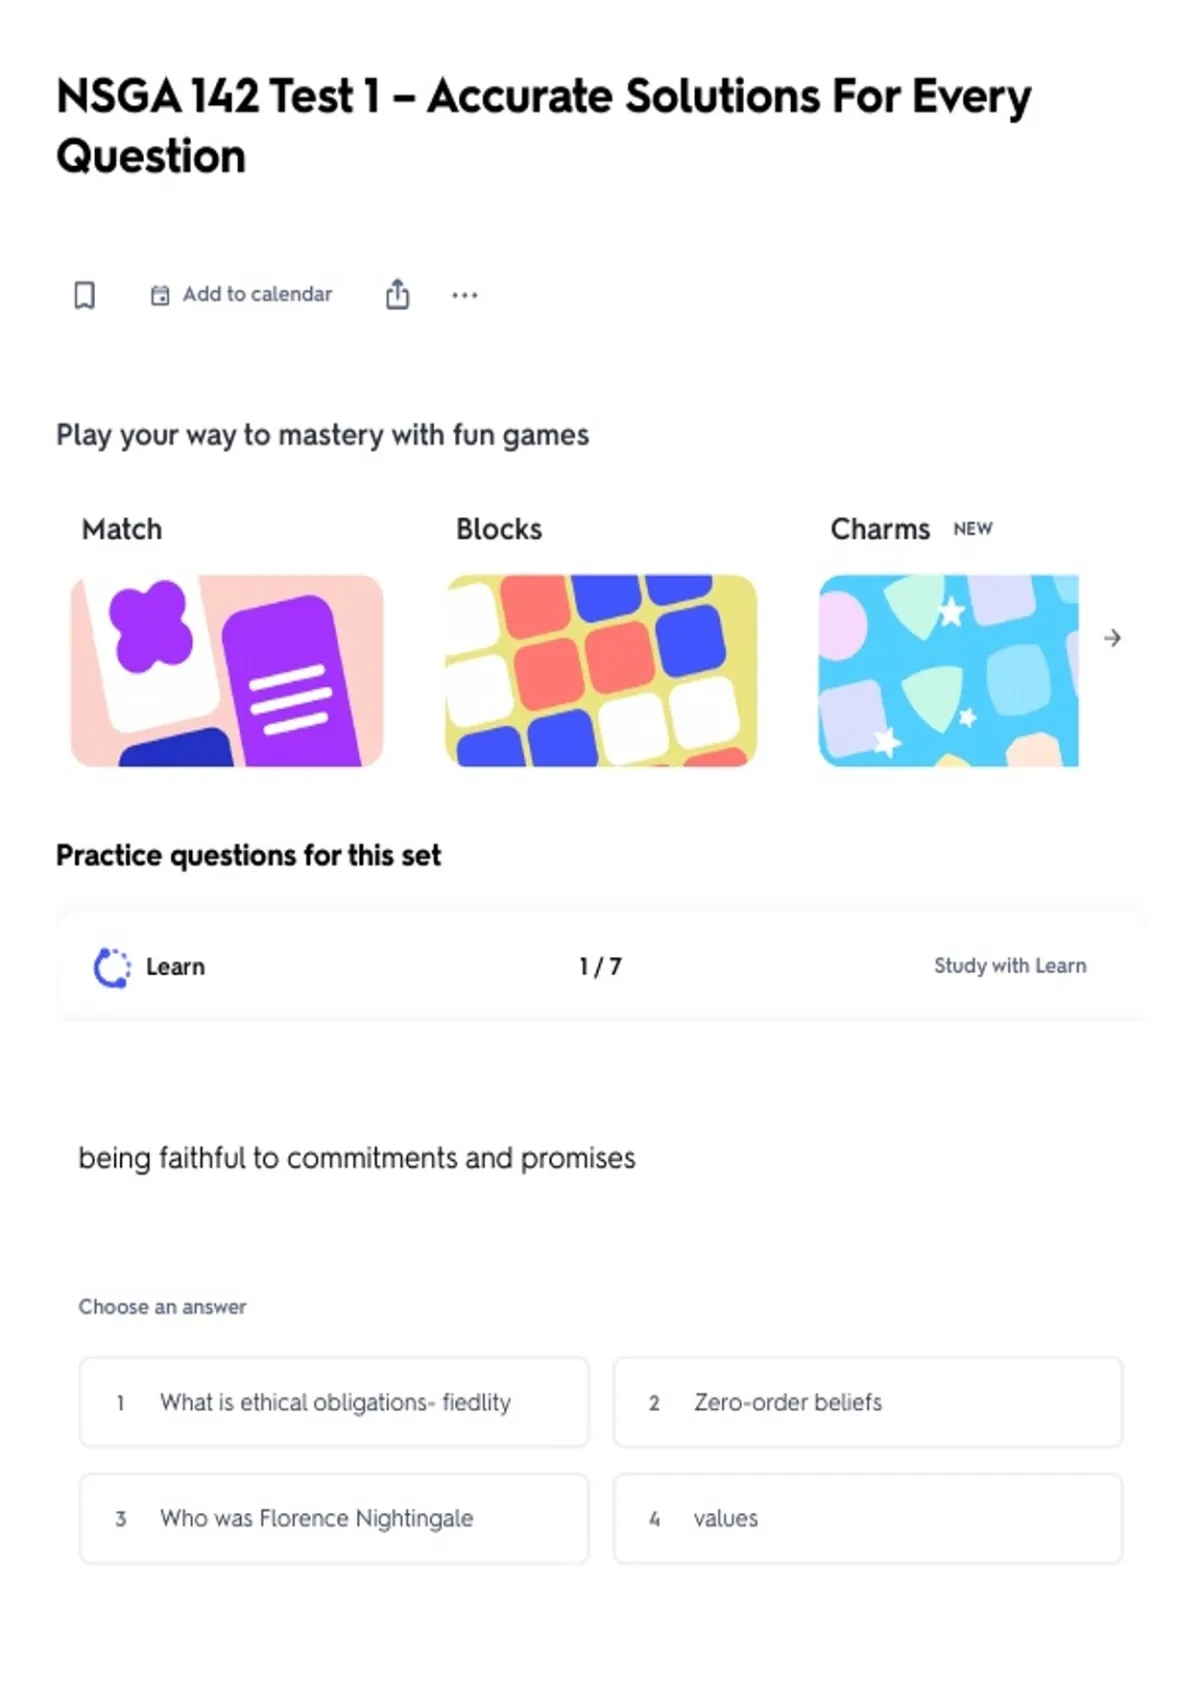Screen dimensions: 1200x1700
Task: Click the right arrow to see more games
Action: click(x=1112, y=638)
